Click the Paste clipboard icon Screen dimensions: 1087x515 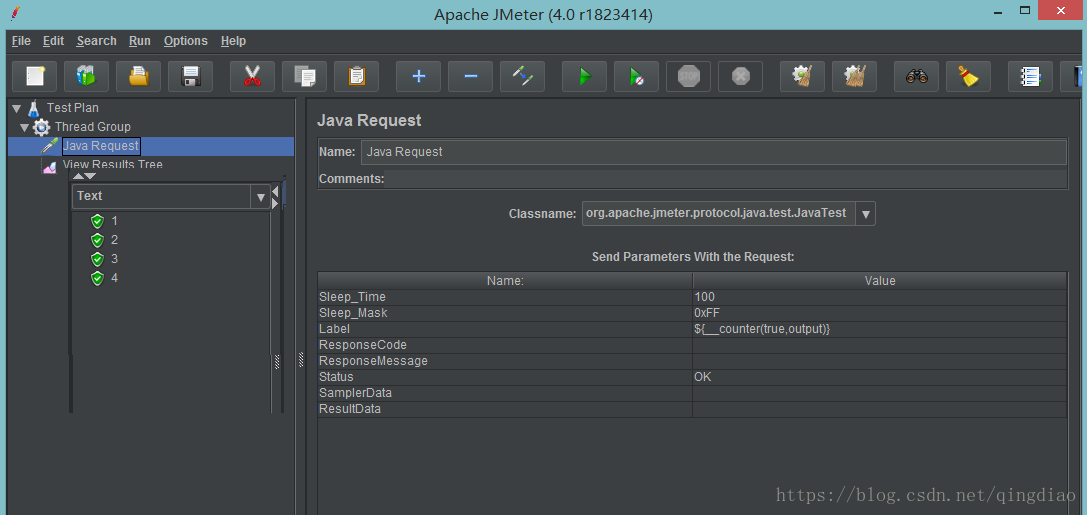(x=356, y=76)
